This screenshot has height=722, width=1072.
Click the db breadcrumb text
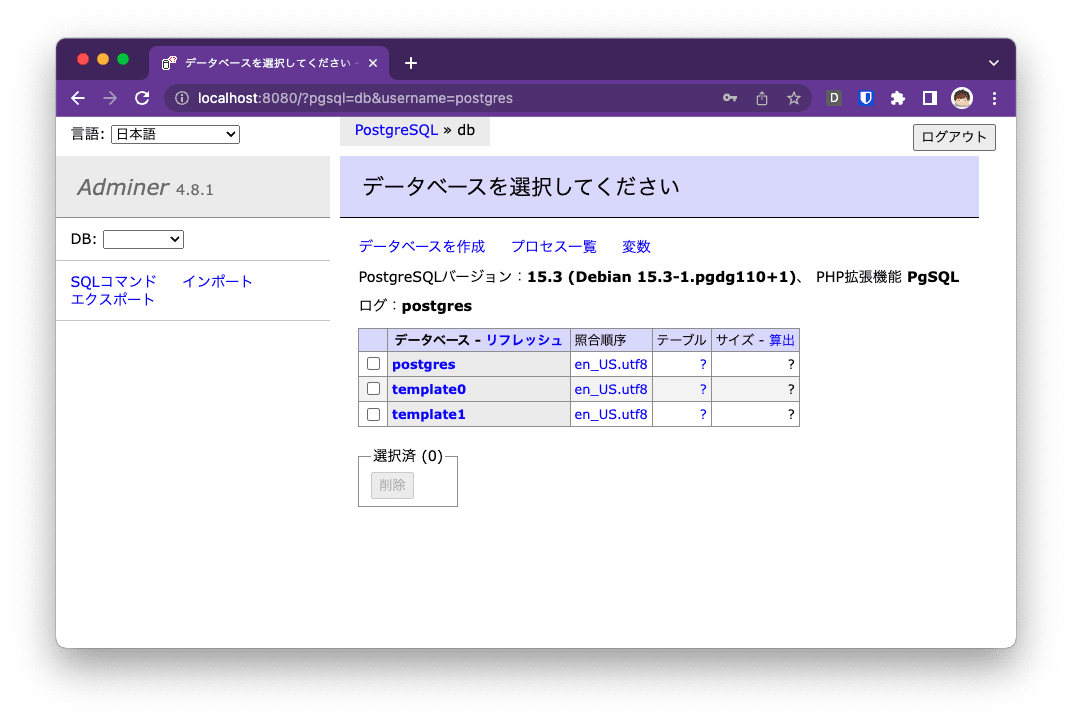click(466, 130)
